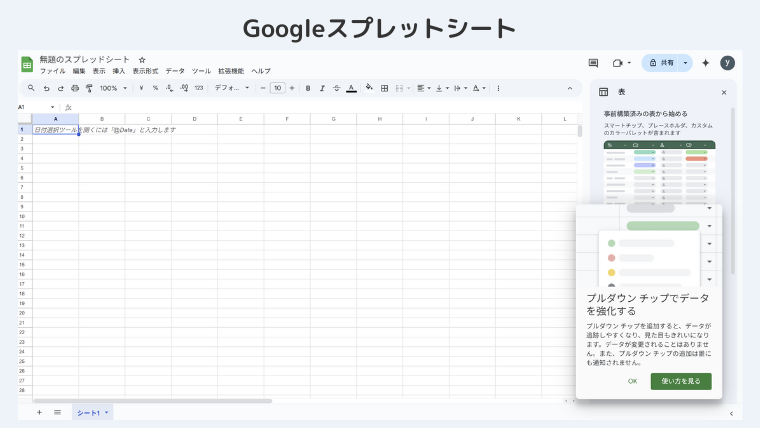
Task: Open the font family dropdown
Action: [x=232, y=88]
